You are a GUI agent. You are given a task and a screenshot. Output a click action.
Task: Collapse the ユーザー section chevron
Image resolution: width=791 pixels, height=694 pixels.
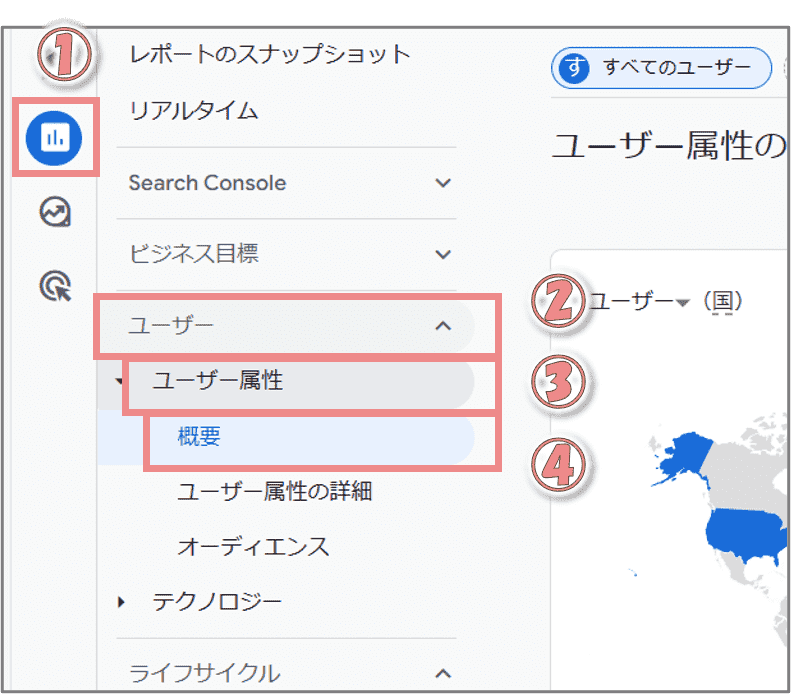(444, 326)
